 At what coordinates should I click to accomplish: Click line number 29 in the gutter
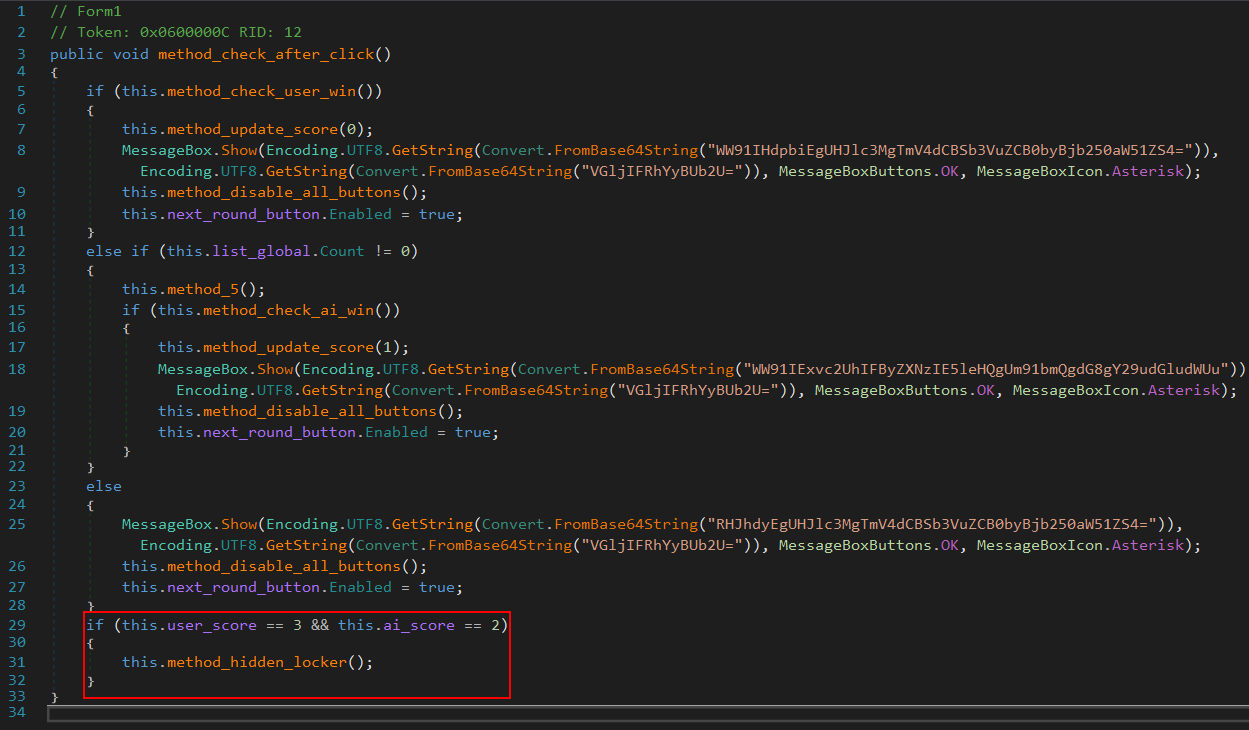(17, 625)
